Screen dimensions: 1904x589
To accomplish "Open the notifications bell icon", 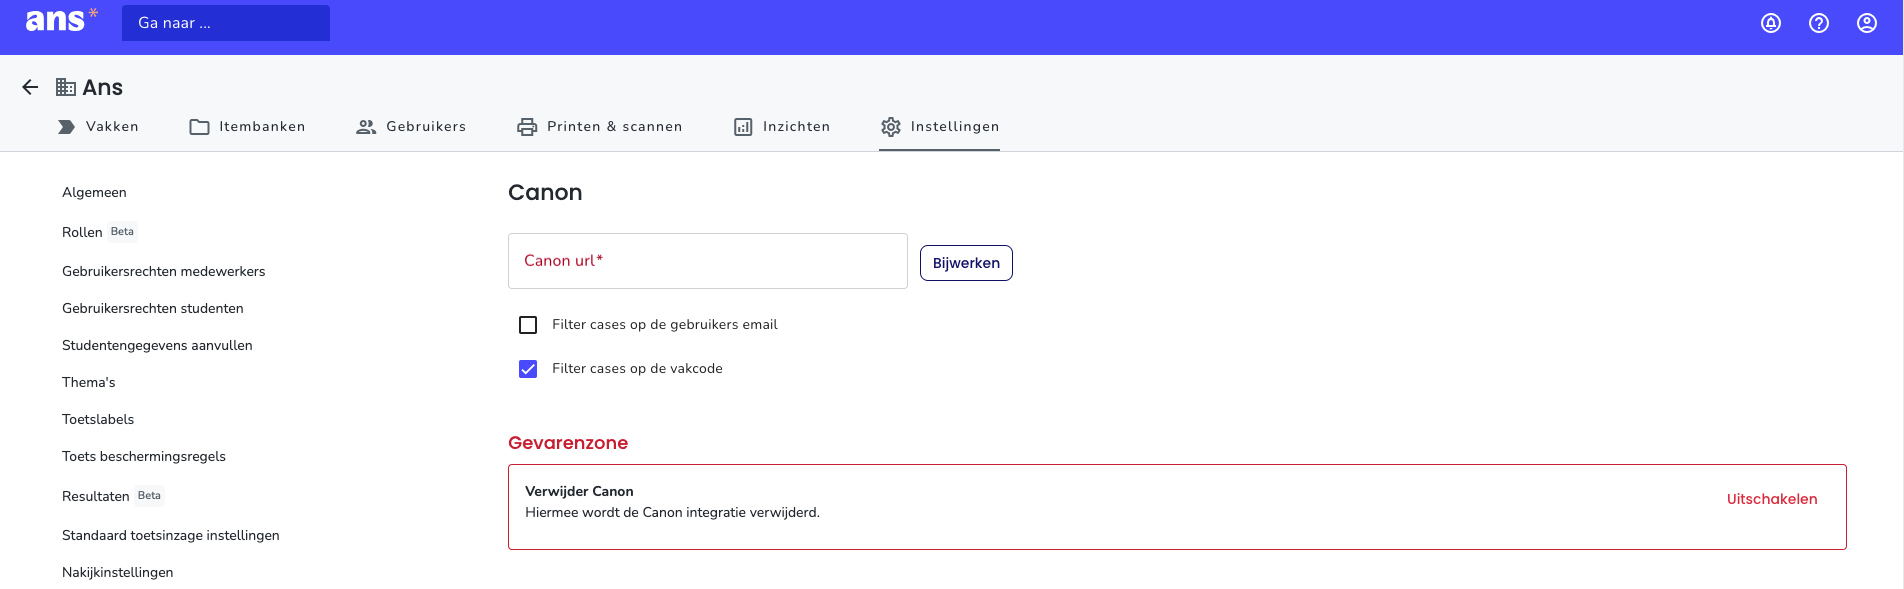I will pyautogui.click(x=1771, y=23).
